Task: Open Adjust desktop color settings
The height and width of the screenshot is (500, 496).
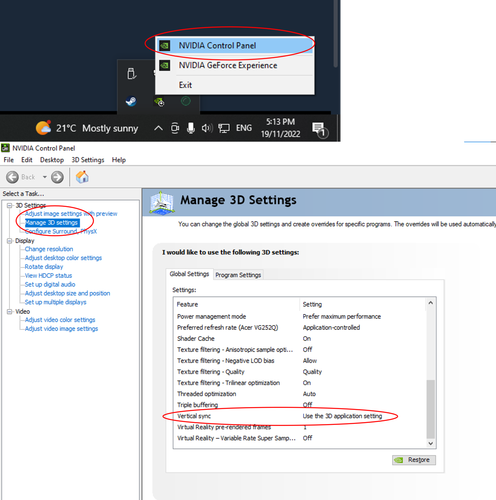Action: coord(63,258)
